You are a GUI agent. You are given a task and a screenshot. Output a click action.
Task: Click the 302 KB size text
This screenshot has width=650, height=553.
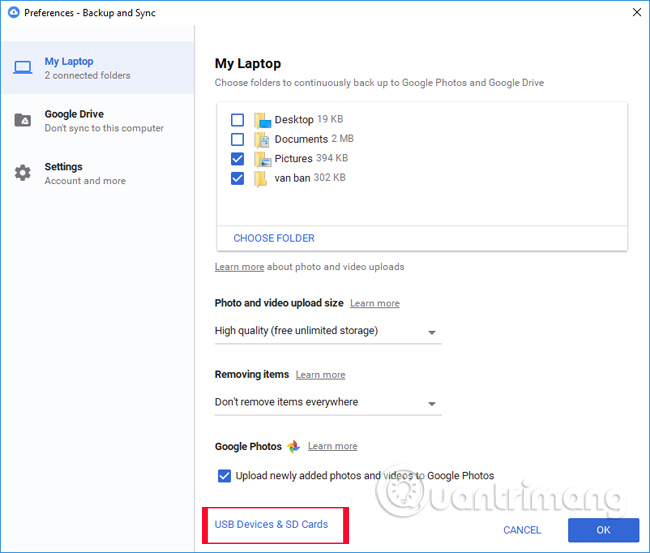pos(330,178)
